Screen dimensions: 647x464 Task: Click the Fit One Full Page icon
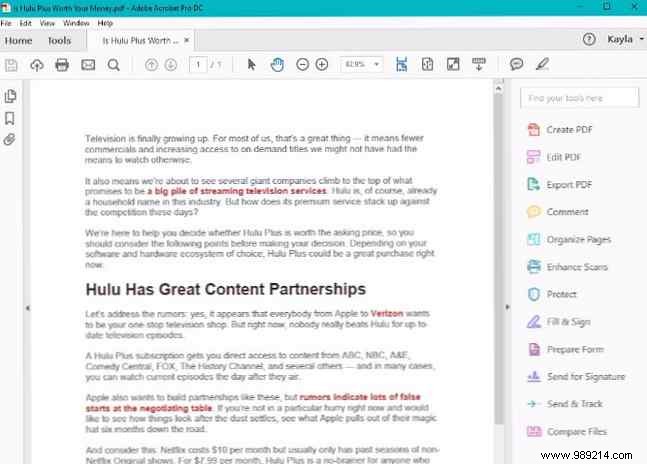[x=427, y=64]
